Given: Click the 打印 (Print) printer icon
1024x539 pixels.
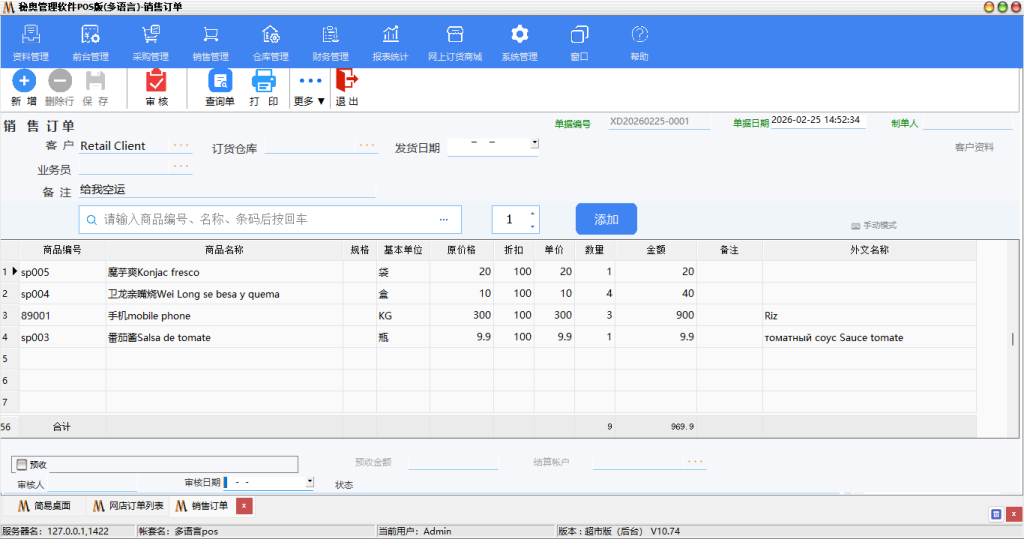Looking at the screenshot, I should point(263,82).
